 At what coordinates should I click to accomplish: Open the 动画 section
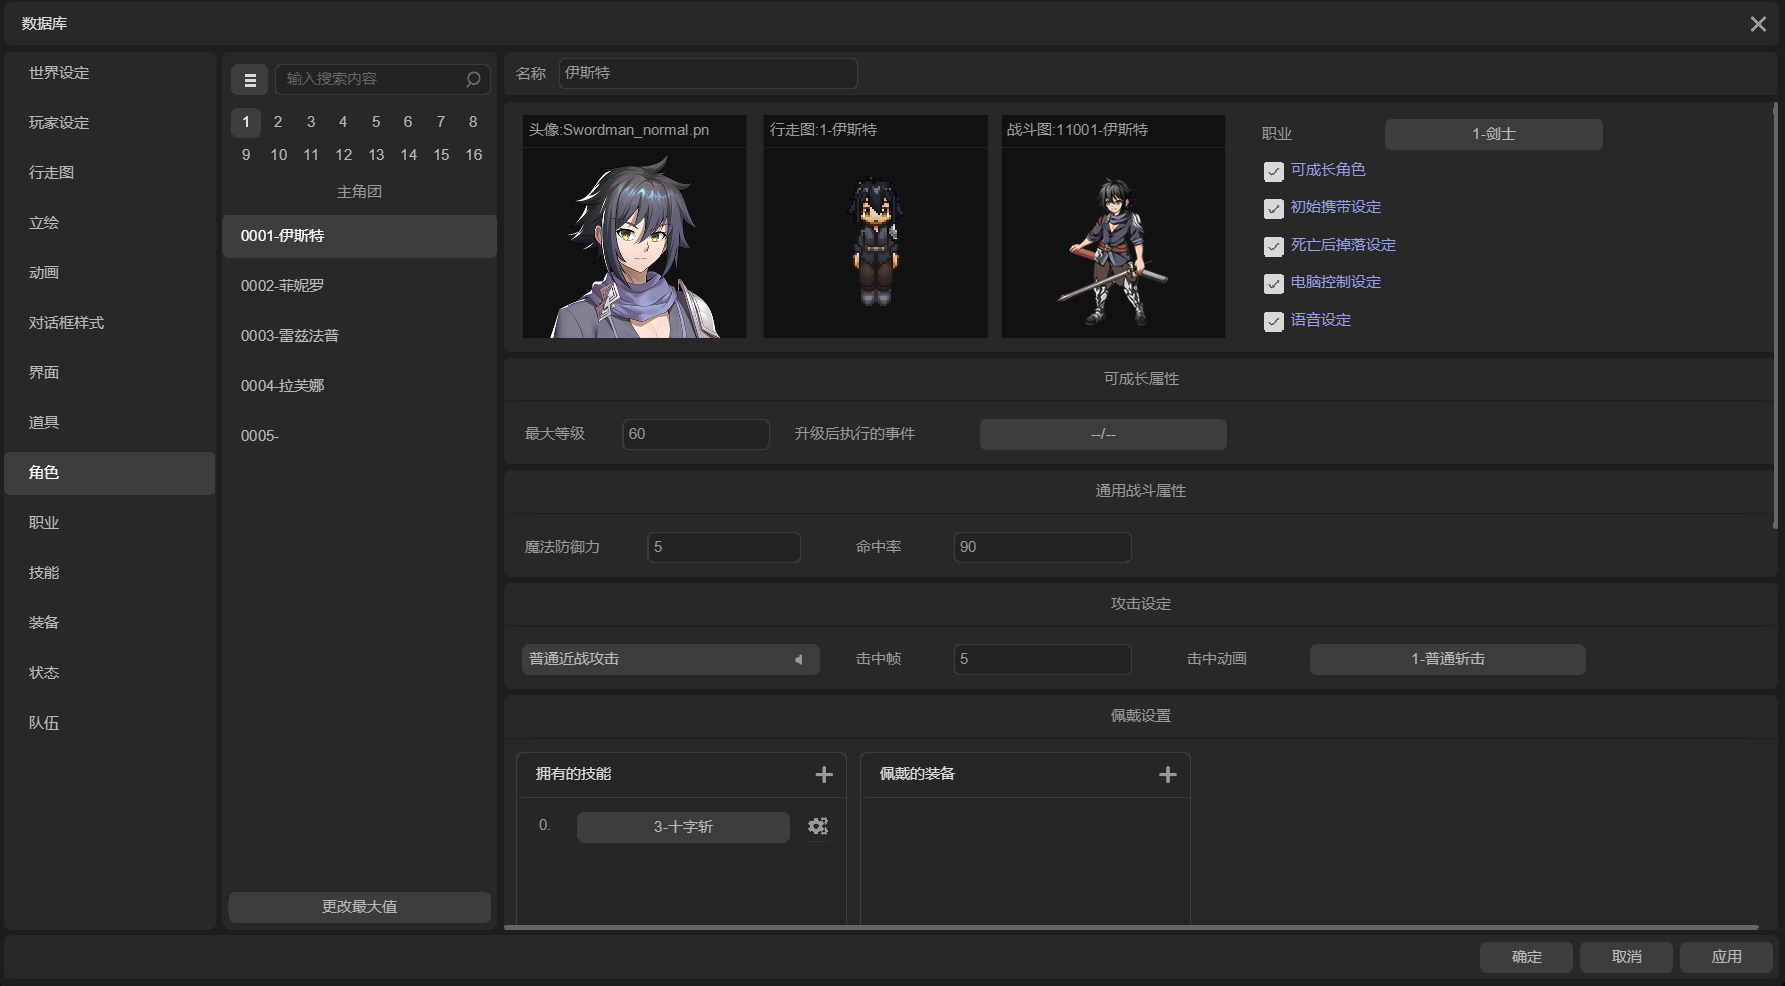pyautogui.click(x=110, y=273)
